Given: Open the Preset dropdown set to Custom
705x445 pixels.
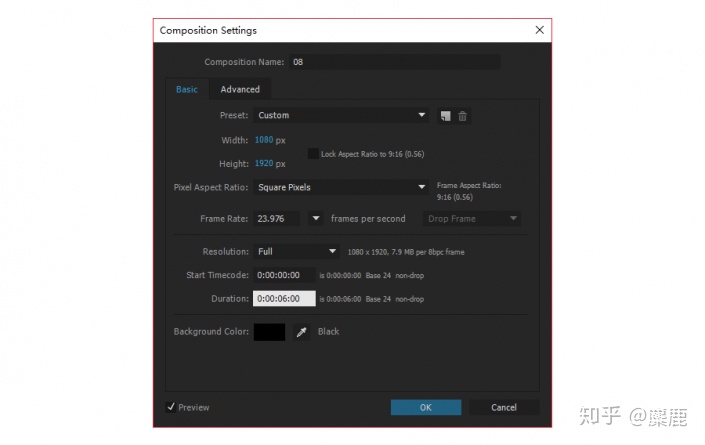Looking at the screenshot, I should (341, 115).
